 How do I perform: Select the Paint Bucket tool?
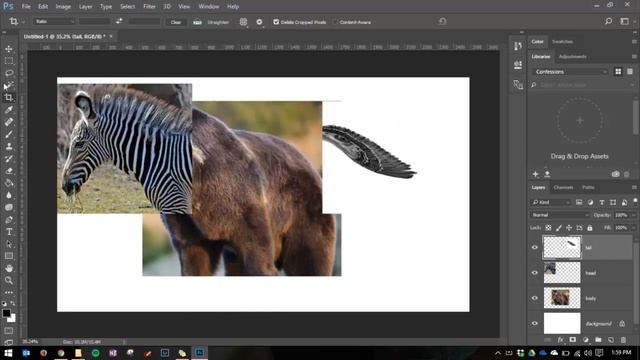[9, 183]
